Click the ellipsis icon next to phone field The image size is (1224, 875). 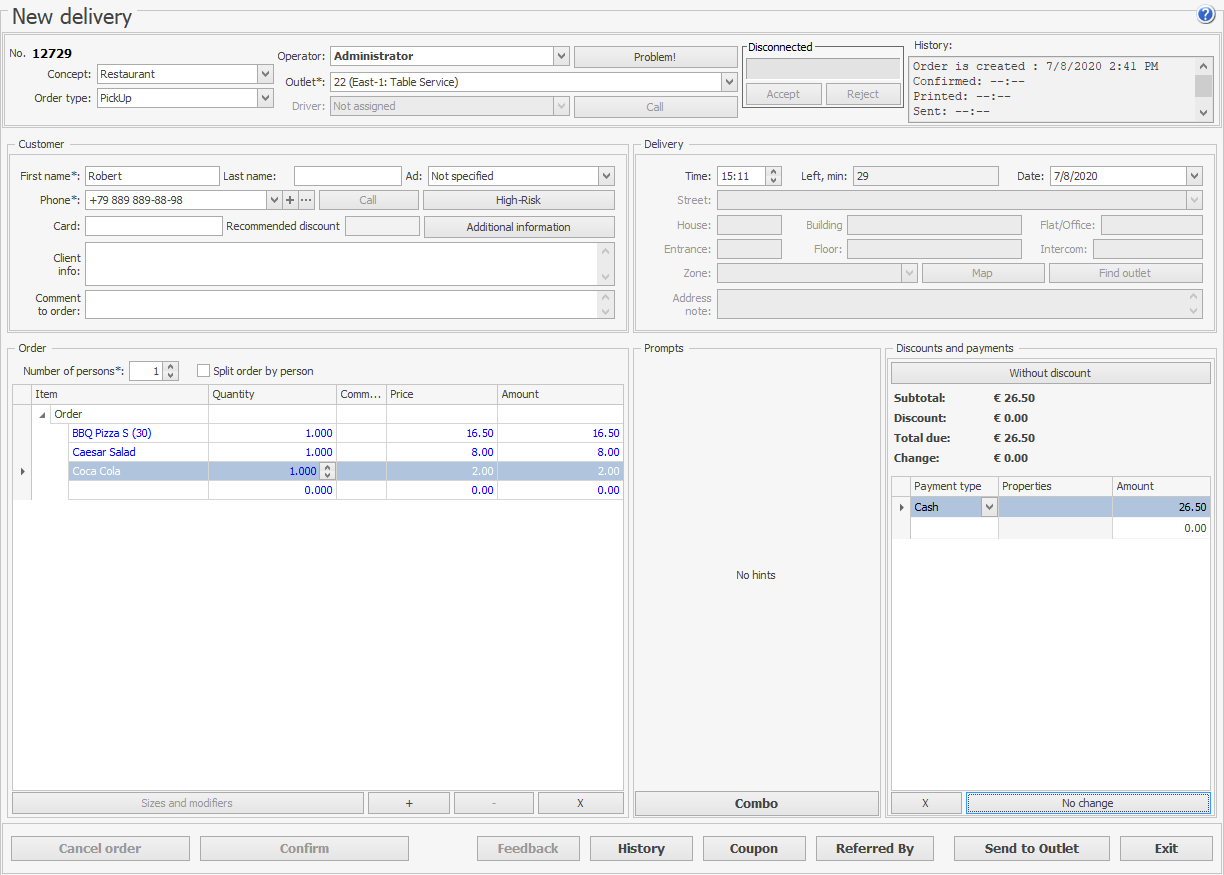(x=306, y=200)
